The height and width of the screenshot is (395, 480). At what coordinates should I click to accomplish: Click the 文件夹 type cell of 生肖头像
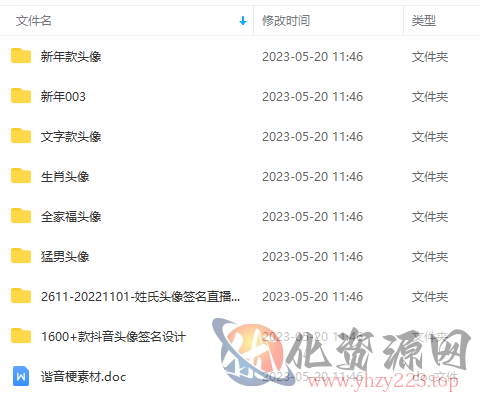pyautogui.click(x=430, y=177)
